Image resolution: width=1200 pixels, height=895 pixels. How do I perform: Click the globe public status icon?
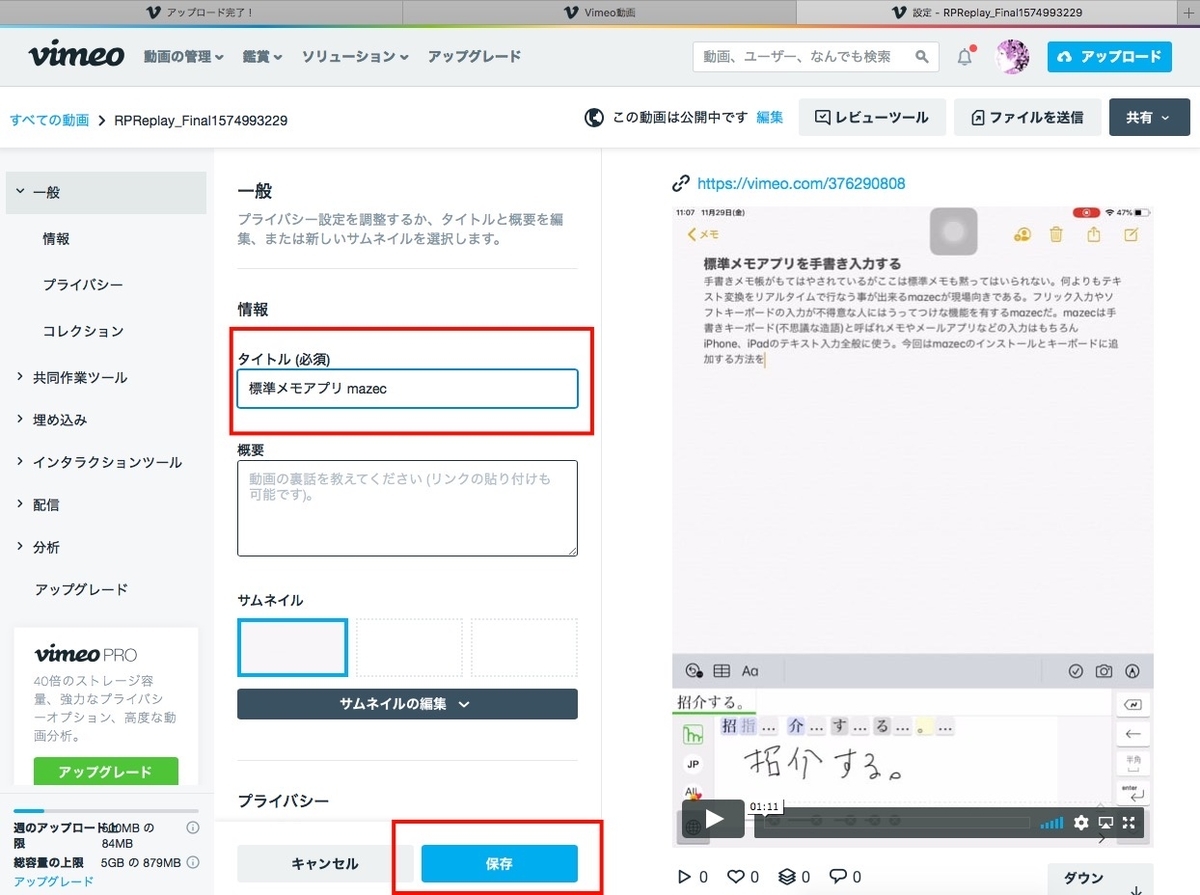[x=594, y=117]
